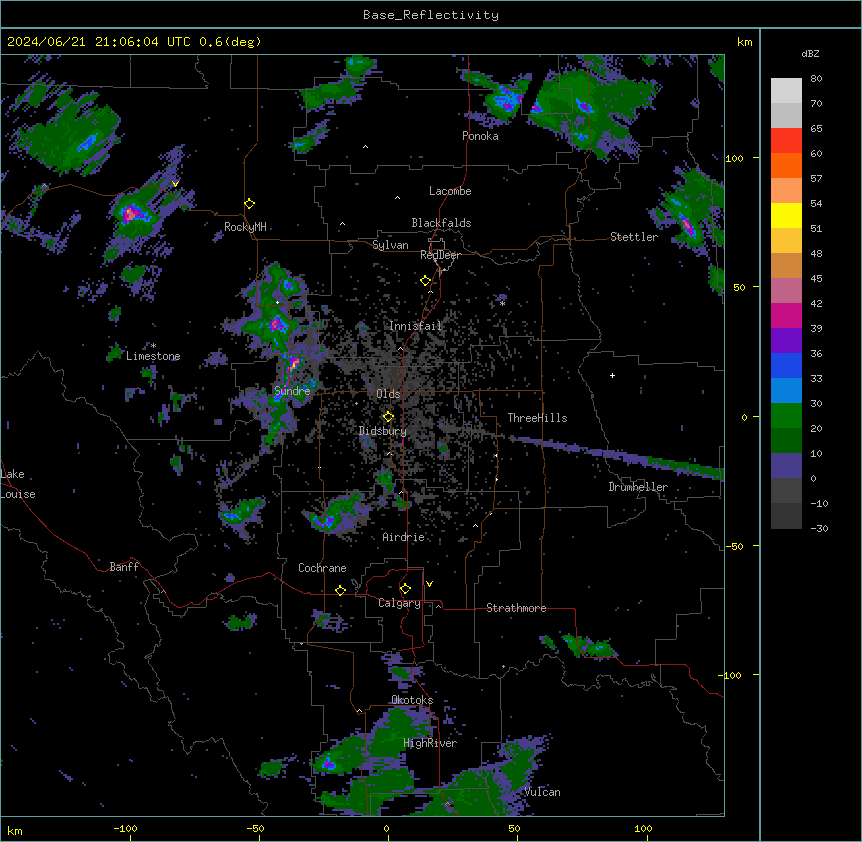Select the light gray swatch between 80 and 70
The width and height of the screenshot is (862, 842).
click(x=786, y=91)
